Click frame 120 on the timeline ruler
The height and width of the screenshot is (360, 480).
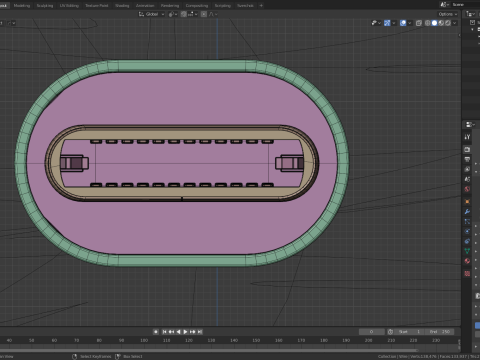[189, 340]
